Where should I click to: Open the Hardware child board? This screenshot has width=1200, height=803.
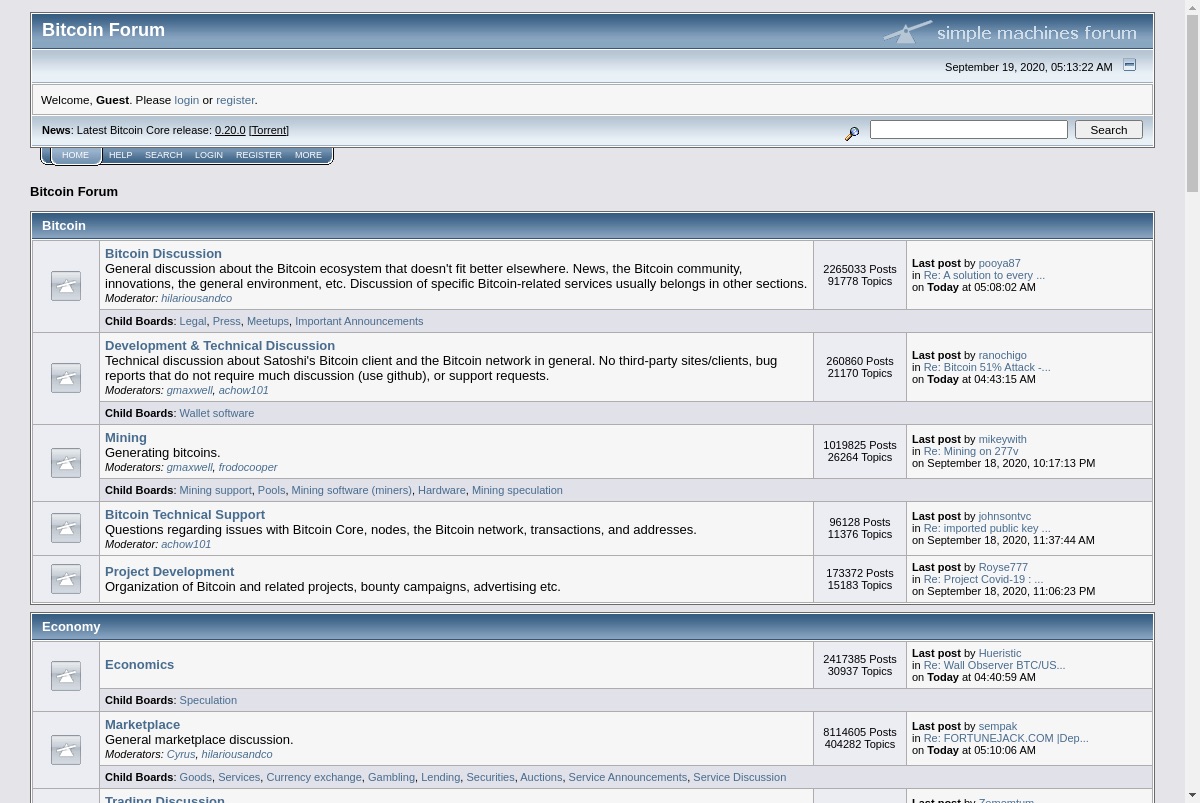point(441,490)
